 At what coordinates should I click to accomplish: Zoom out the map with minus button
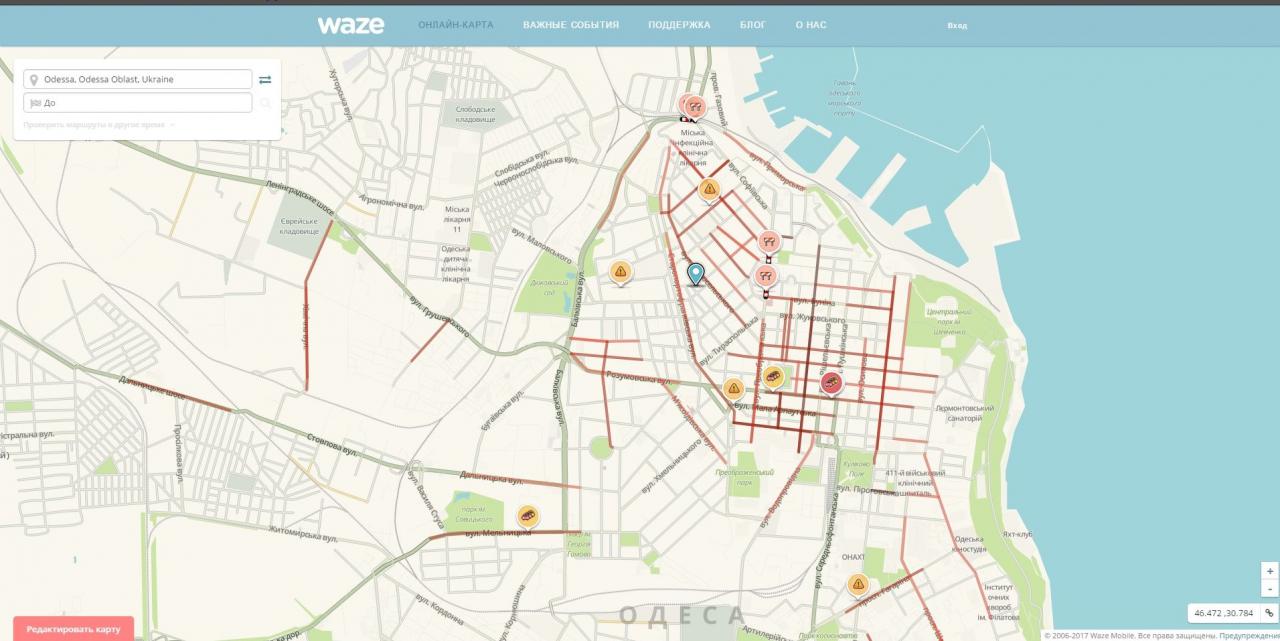tap(1269, 589)
